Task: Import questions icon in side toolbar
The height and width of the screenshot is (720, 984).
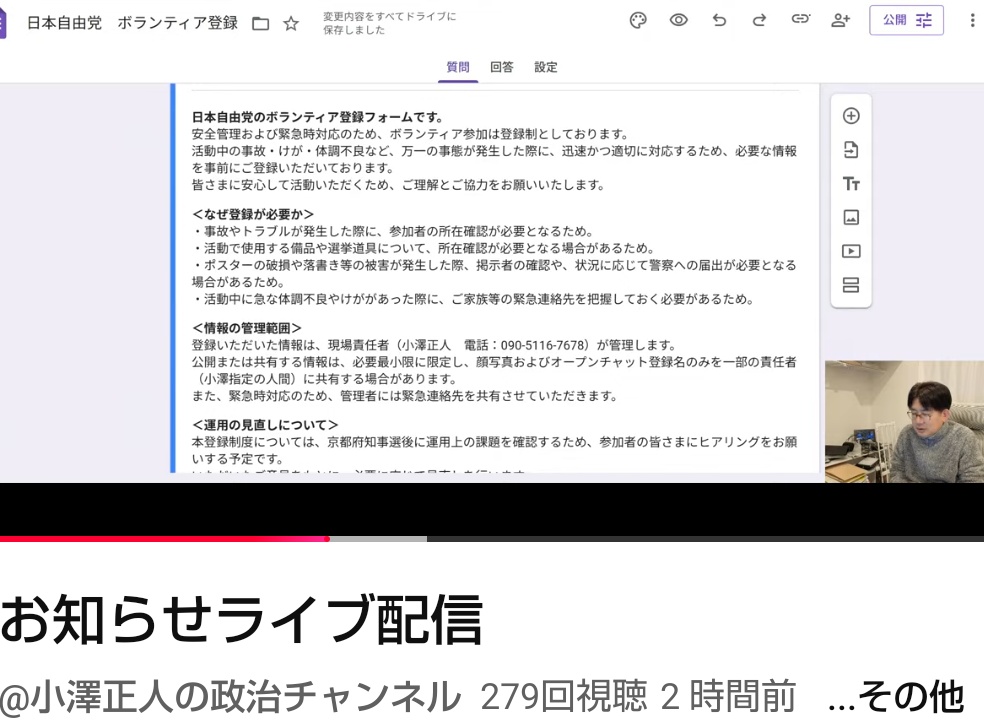Action: tap(851, 150)
